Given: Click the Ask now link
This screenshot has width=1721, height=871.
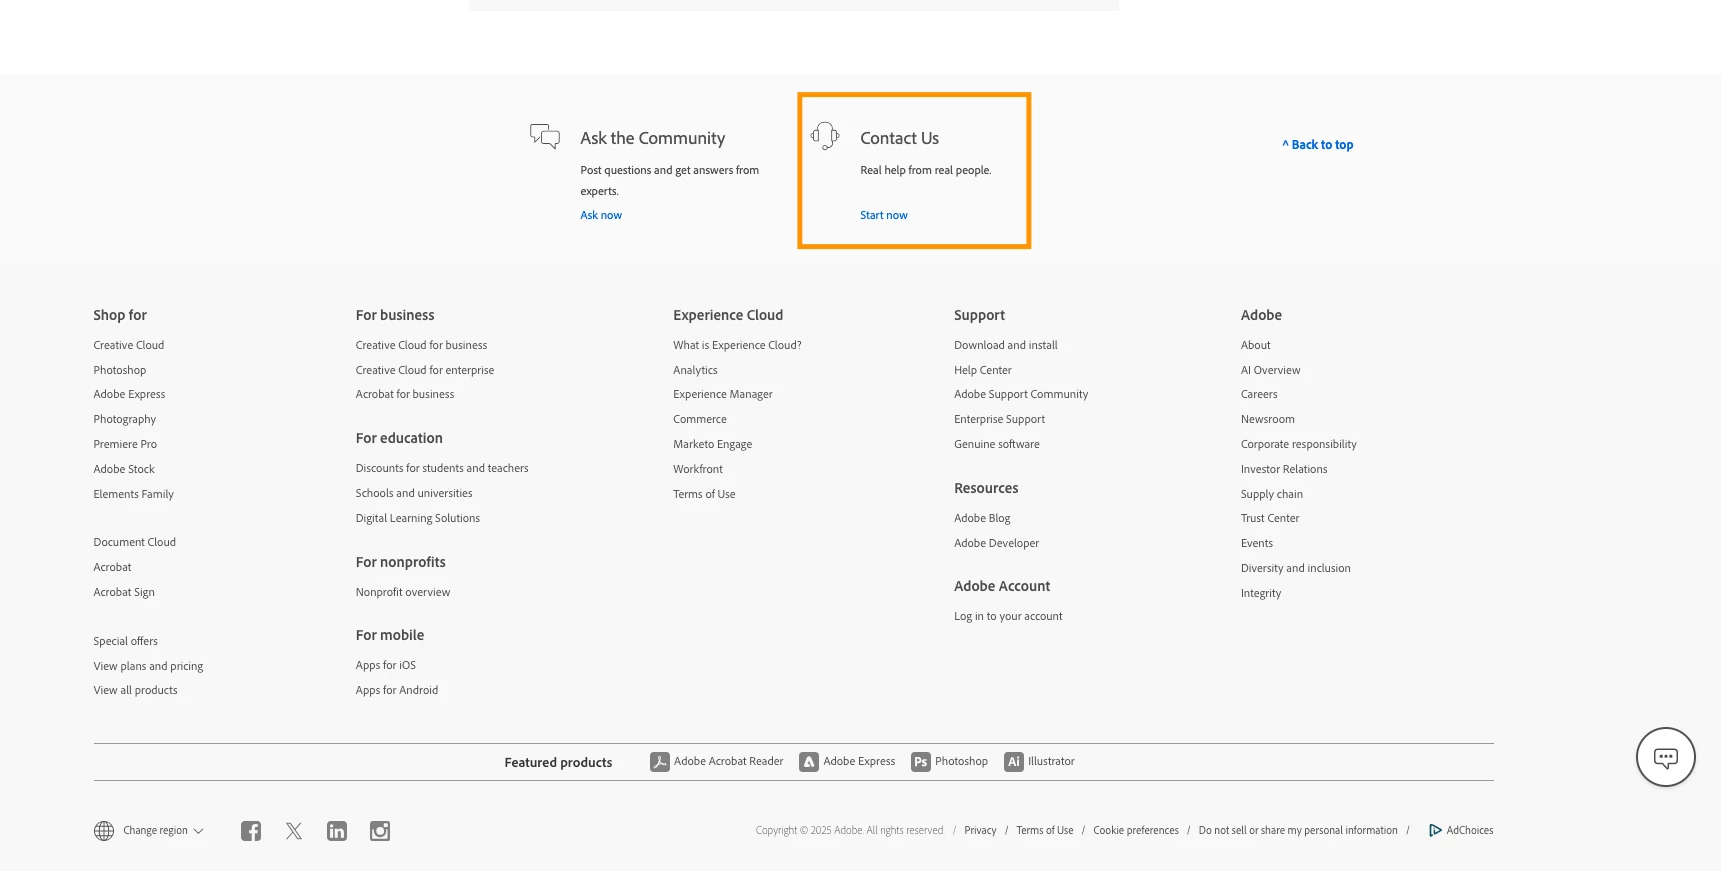Looking at the screenshot, I should (x=601, y=215).
